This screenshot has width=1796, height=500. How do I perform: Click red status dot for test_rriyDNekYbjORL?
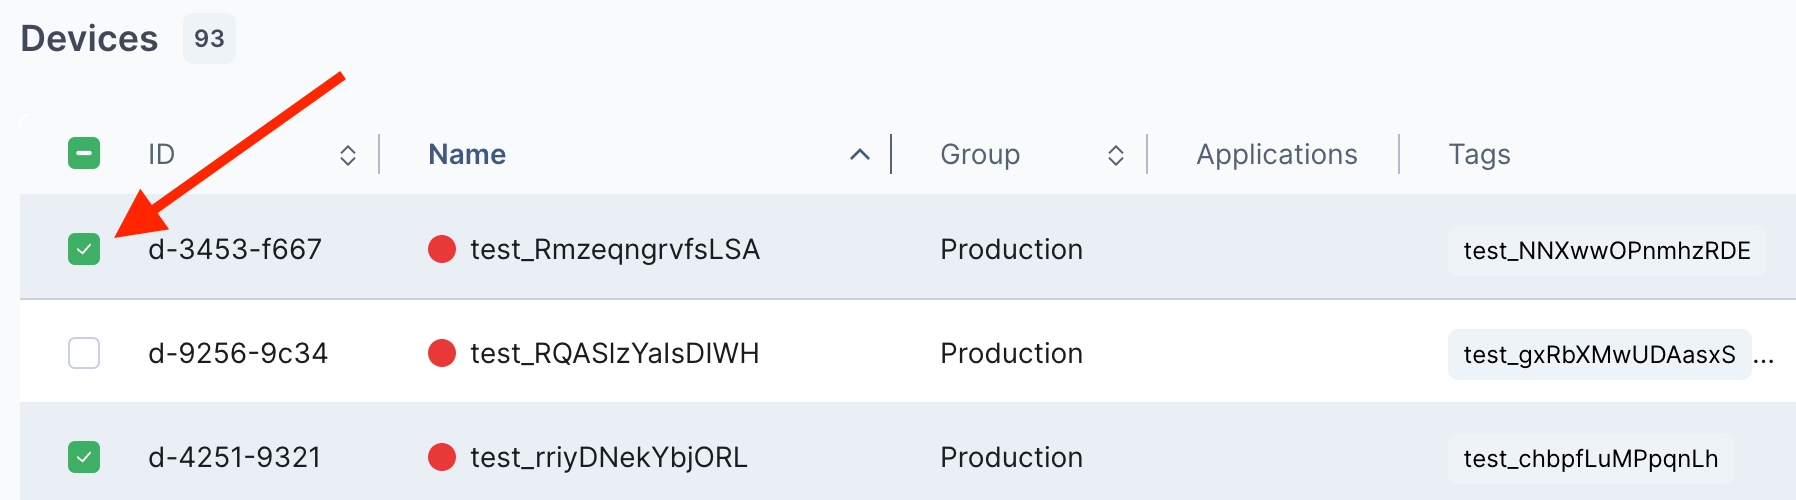(x=441, y=457)
